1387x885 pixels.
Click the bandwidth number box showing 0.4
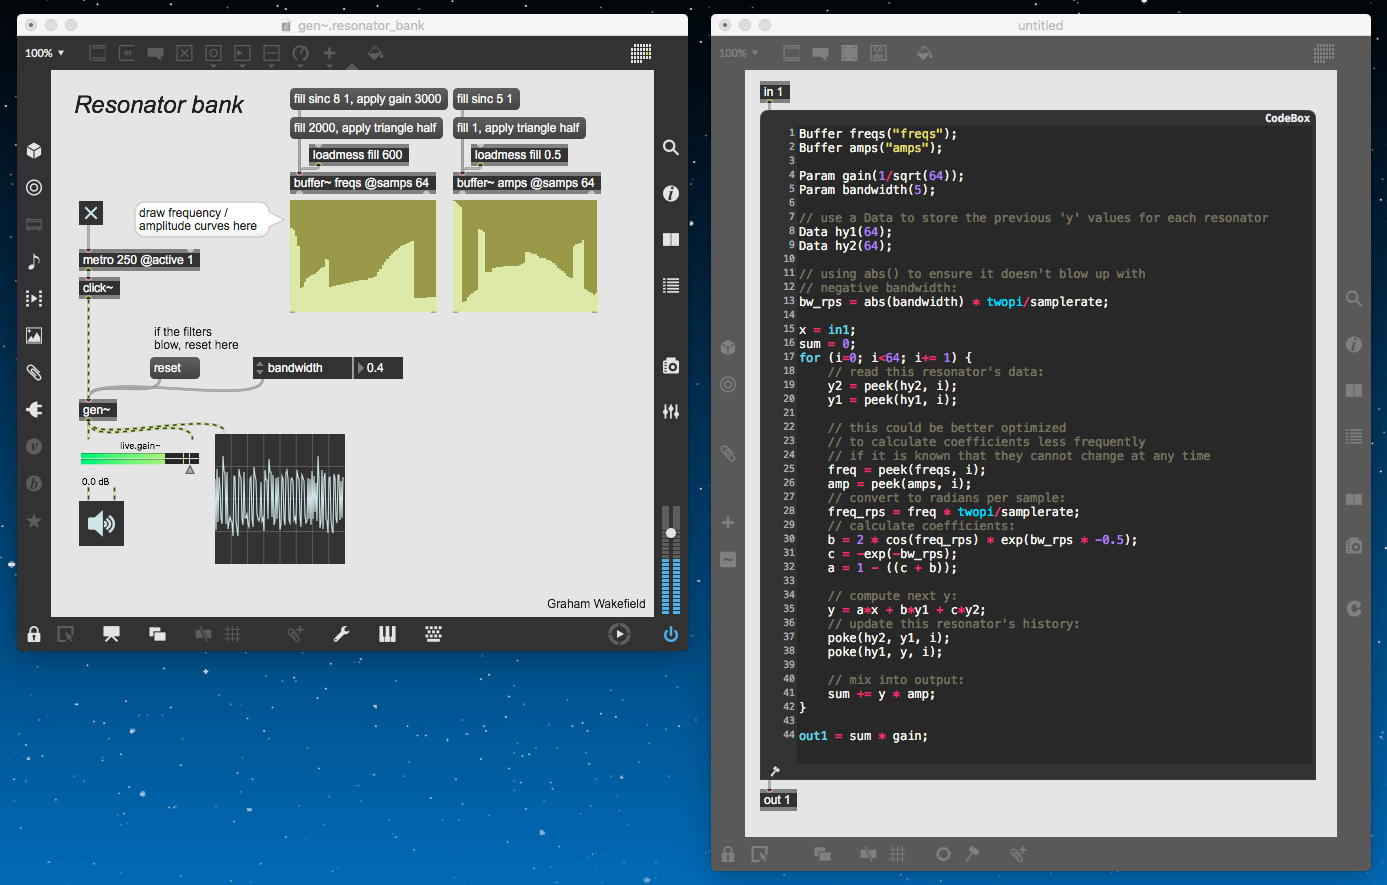coord(379,368)
